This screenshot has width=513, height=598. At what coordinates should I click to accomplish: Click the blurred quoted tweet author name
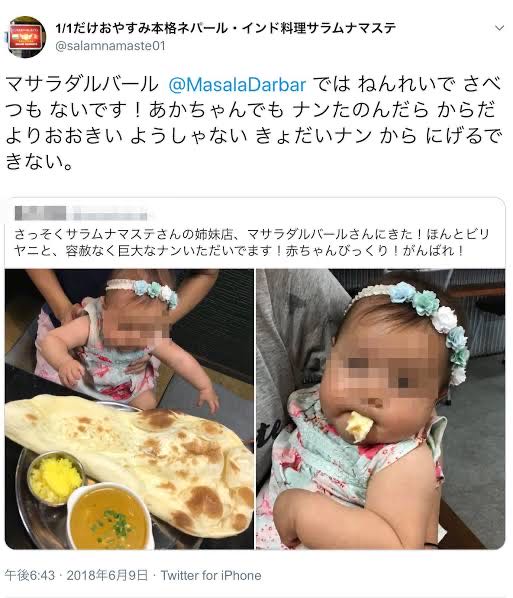111,214
